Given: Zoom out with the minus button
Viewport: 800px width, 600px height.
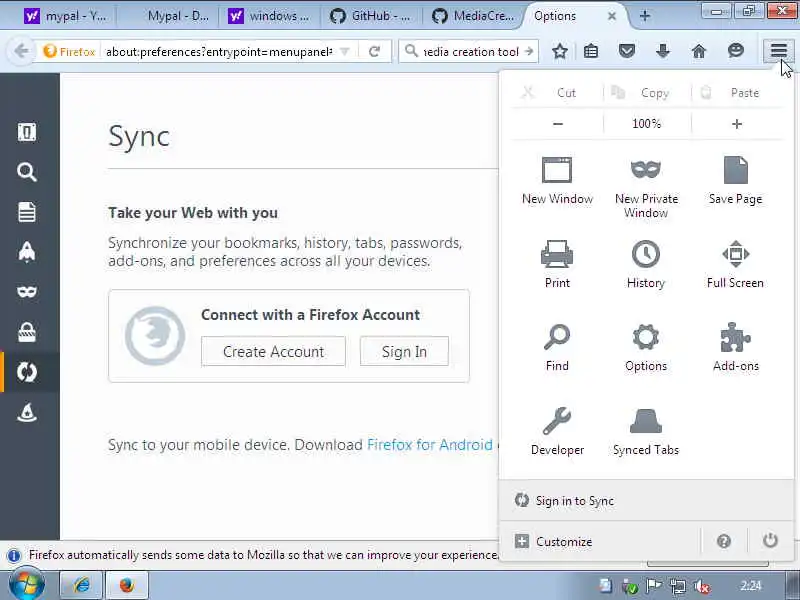Looking at the screenshot, I should 558,124.
